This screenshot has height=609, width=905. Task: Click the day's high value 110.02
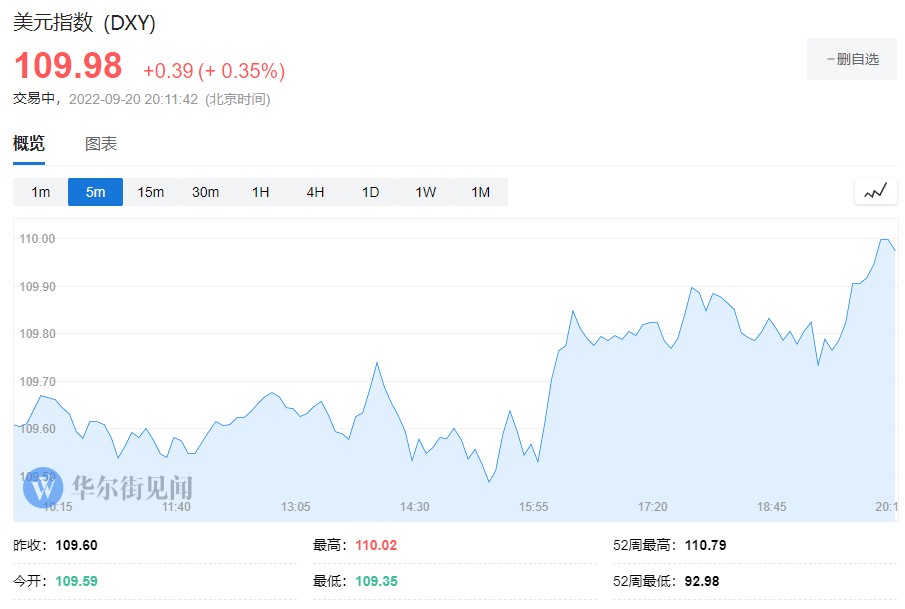coord(375,546)
